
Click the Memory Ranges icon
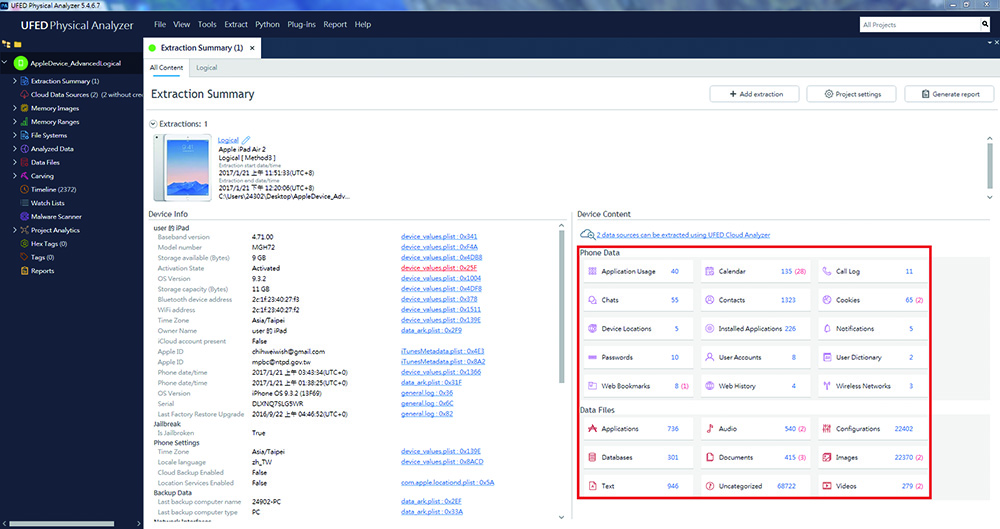tap(24, 122)
